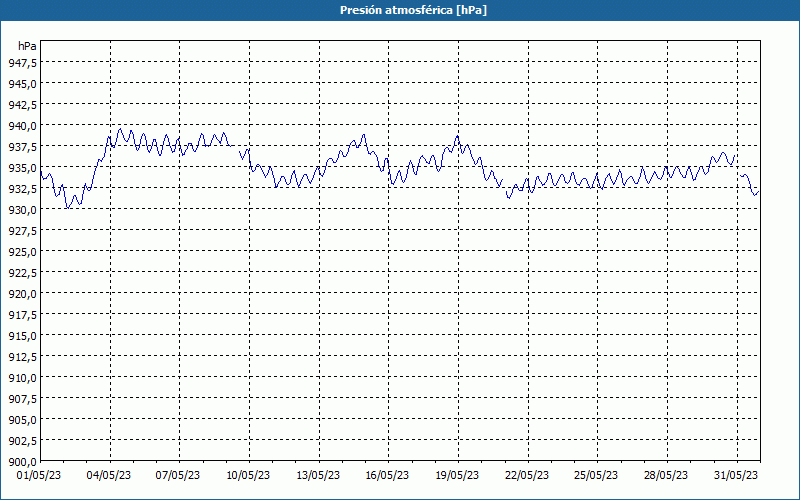Select the 915,0 y-axis label
The width and height of the screenshot is (800, 500).
(x=22, y=336)
